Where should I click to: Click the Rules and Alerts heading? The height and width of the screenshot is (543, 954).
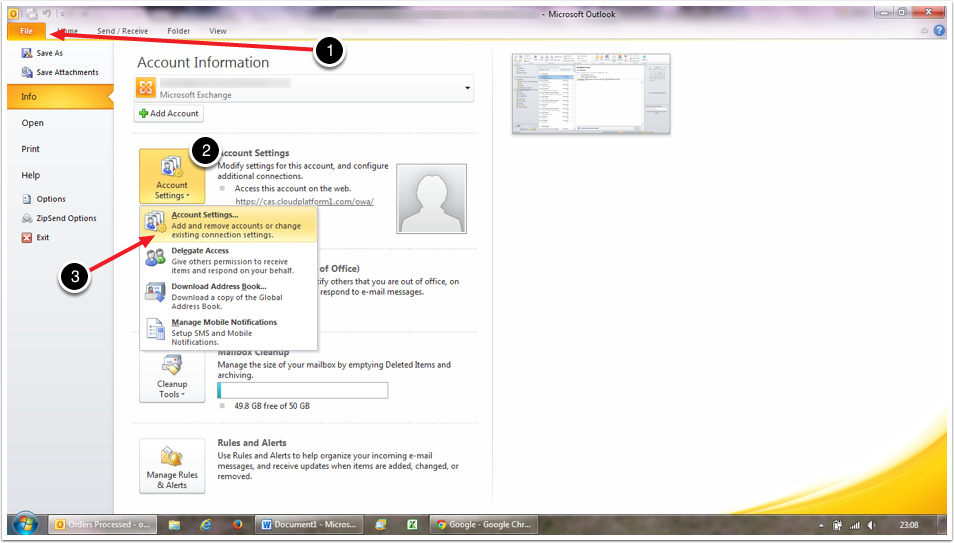pos(252,443)
